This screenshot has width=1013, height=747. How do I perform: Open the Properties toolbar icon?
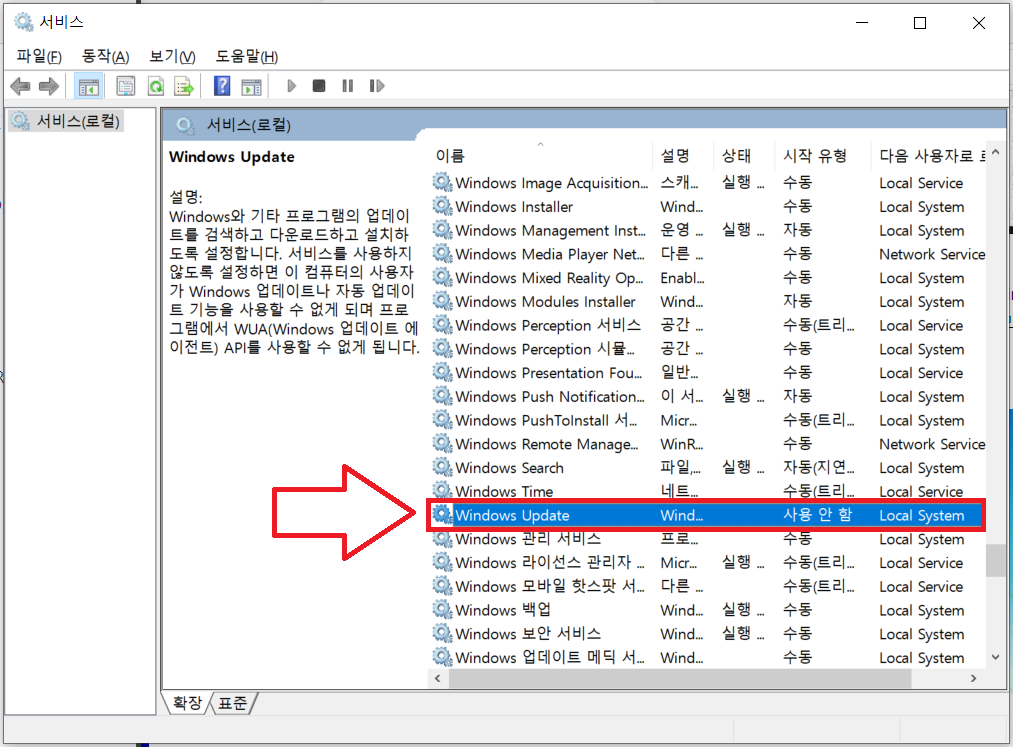pos(125,86)
